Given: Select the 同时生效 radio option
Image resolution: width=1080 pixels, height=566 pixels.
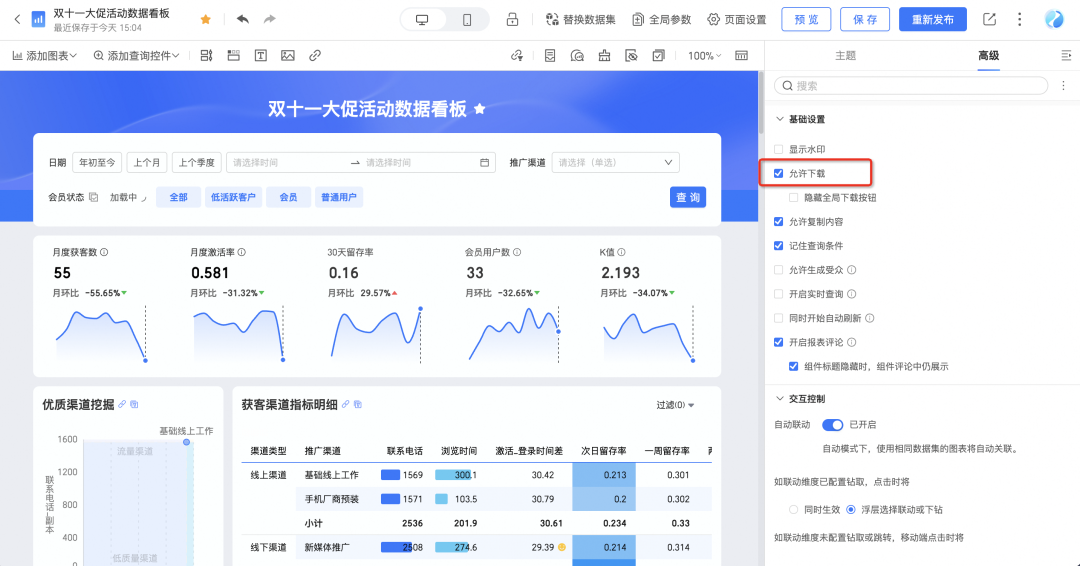Looking at the screenshot, I should [x=793, y=510].
